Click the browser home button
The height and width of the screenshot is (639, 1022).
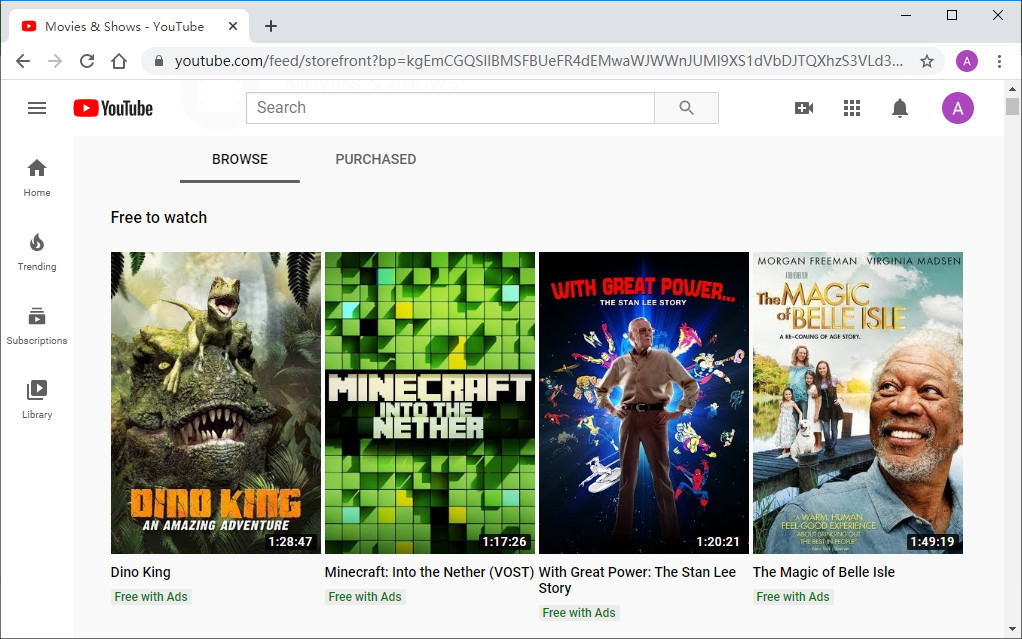click(x=119, y=61)
